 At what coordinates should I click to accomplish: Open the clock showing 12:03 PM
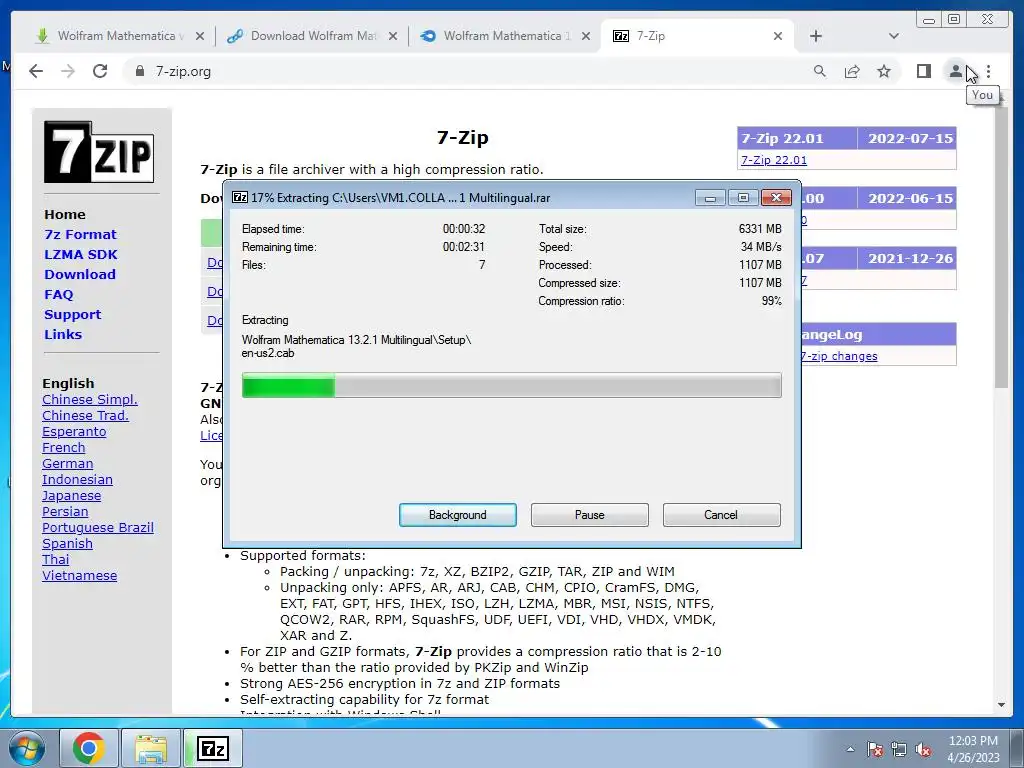[973, 749]
